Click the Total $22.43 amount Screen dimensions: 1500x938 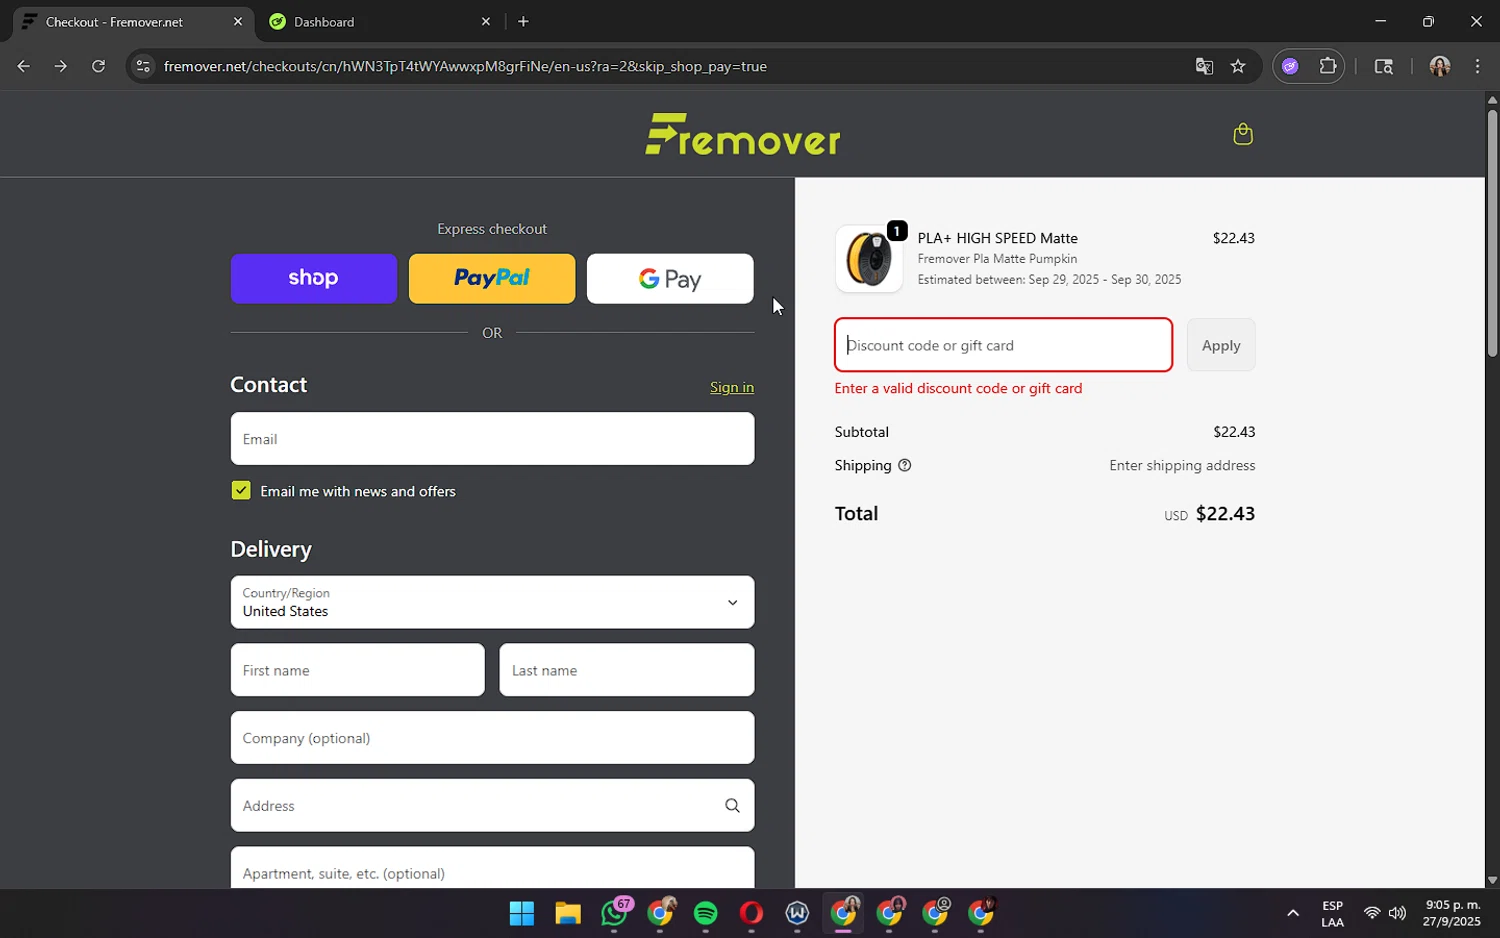(x=1225, y=513)
